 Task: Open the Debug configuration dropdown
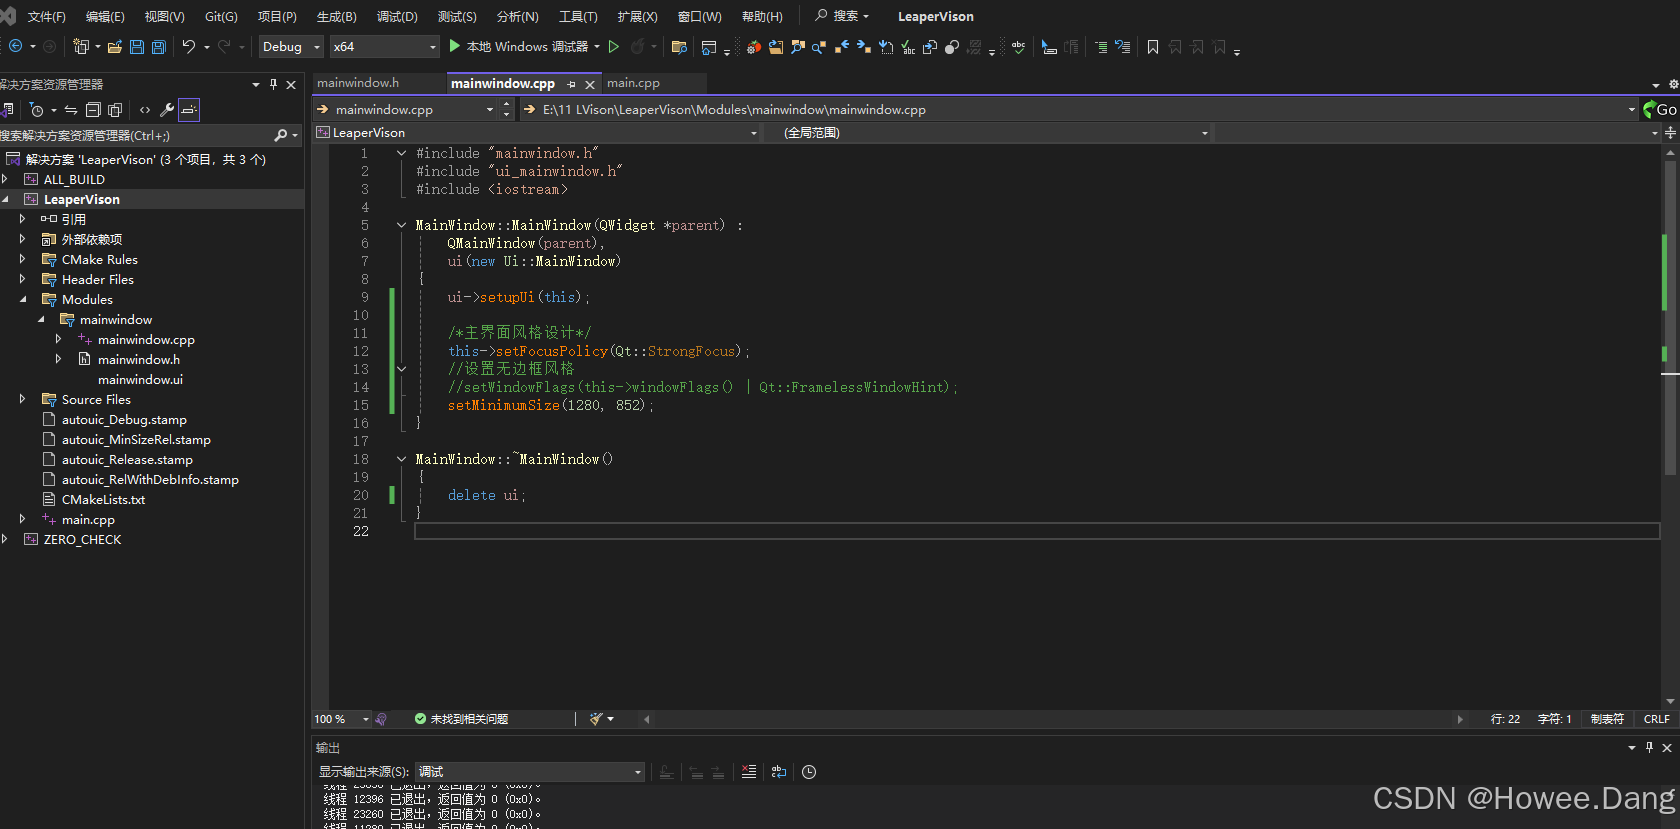[x=290, y=47]
